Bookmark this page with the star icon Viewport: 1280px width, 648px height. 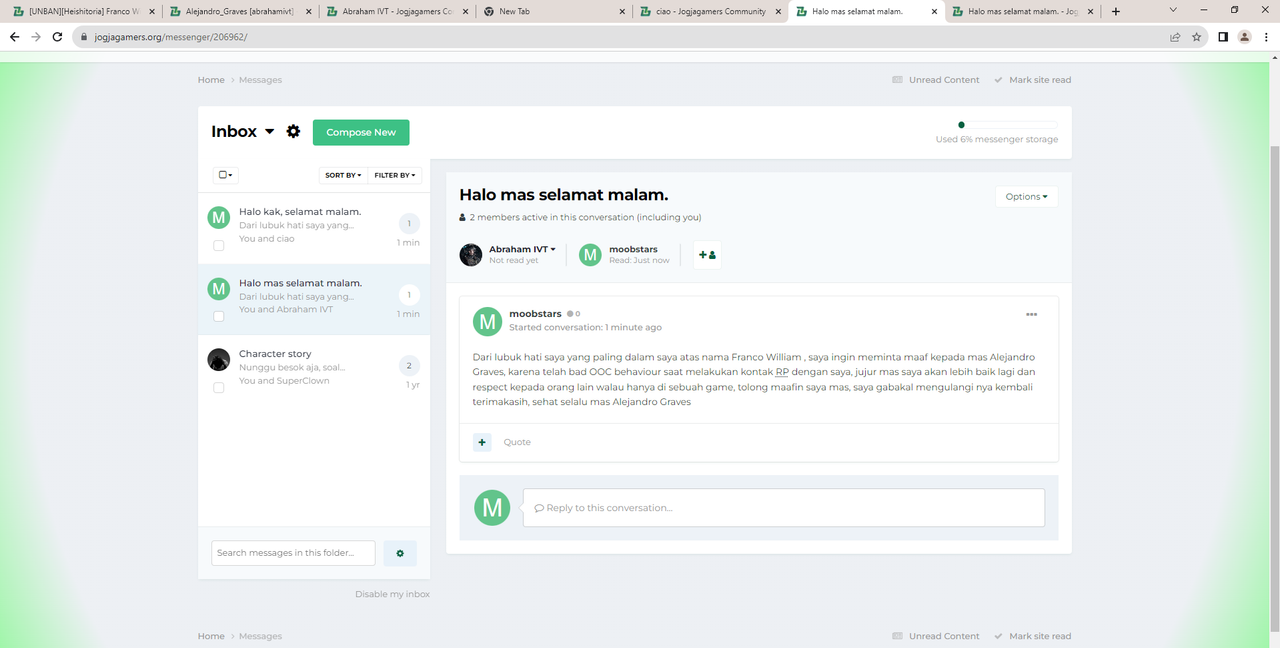pyautogui.click(x=1196, y=37)
